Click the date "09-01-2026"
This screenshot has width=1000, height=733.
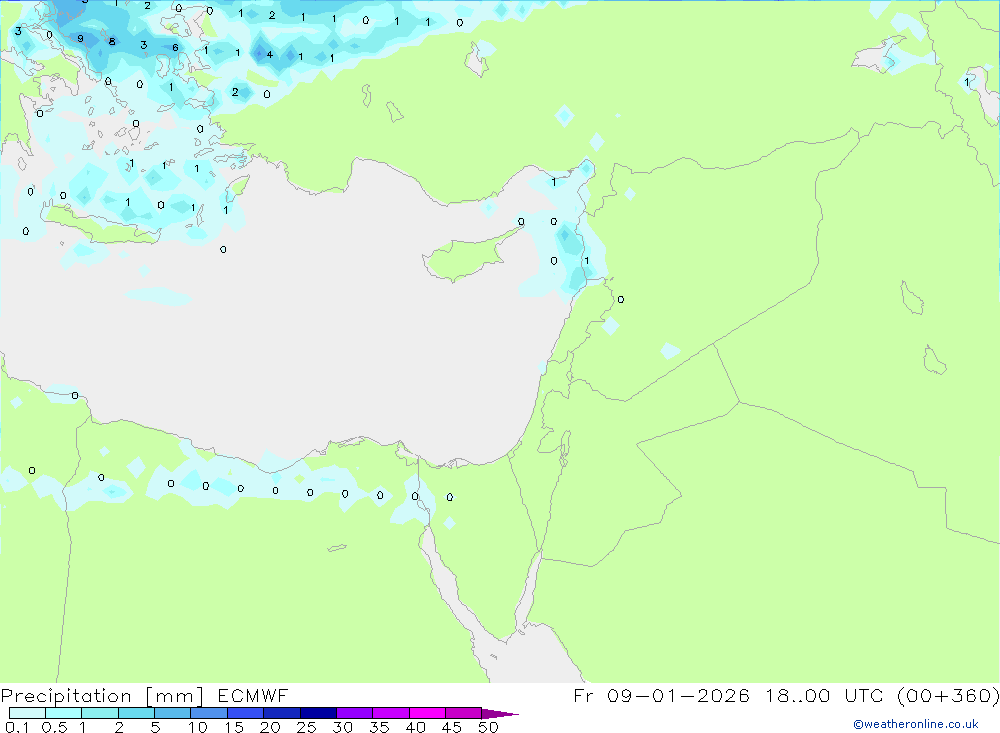coord(679,695)
